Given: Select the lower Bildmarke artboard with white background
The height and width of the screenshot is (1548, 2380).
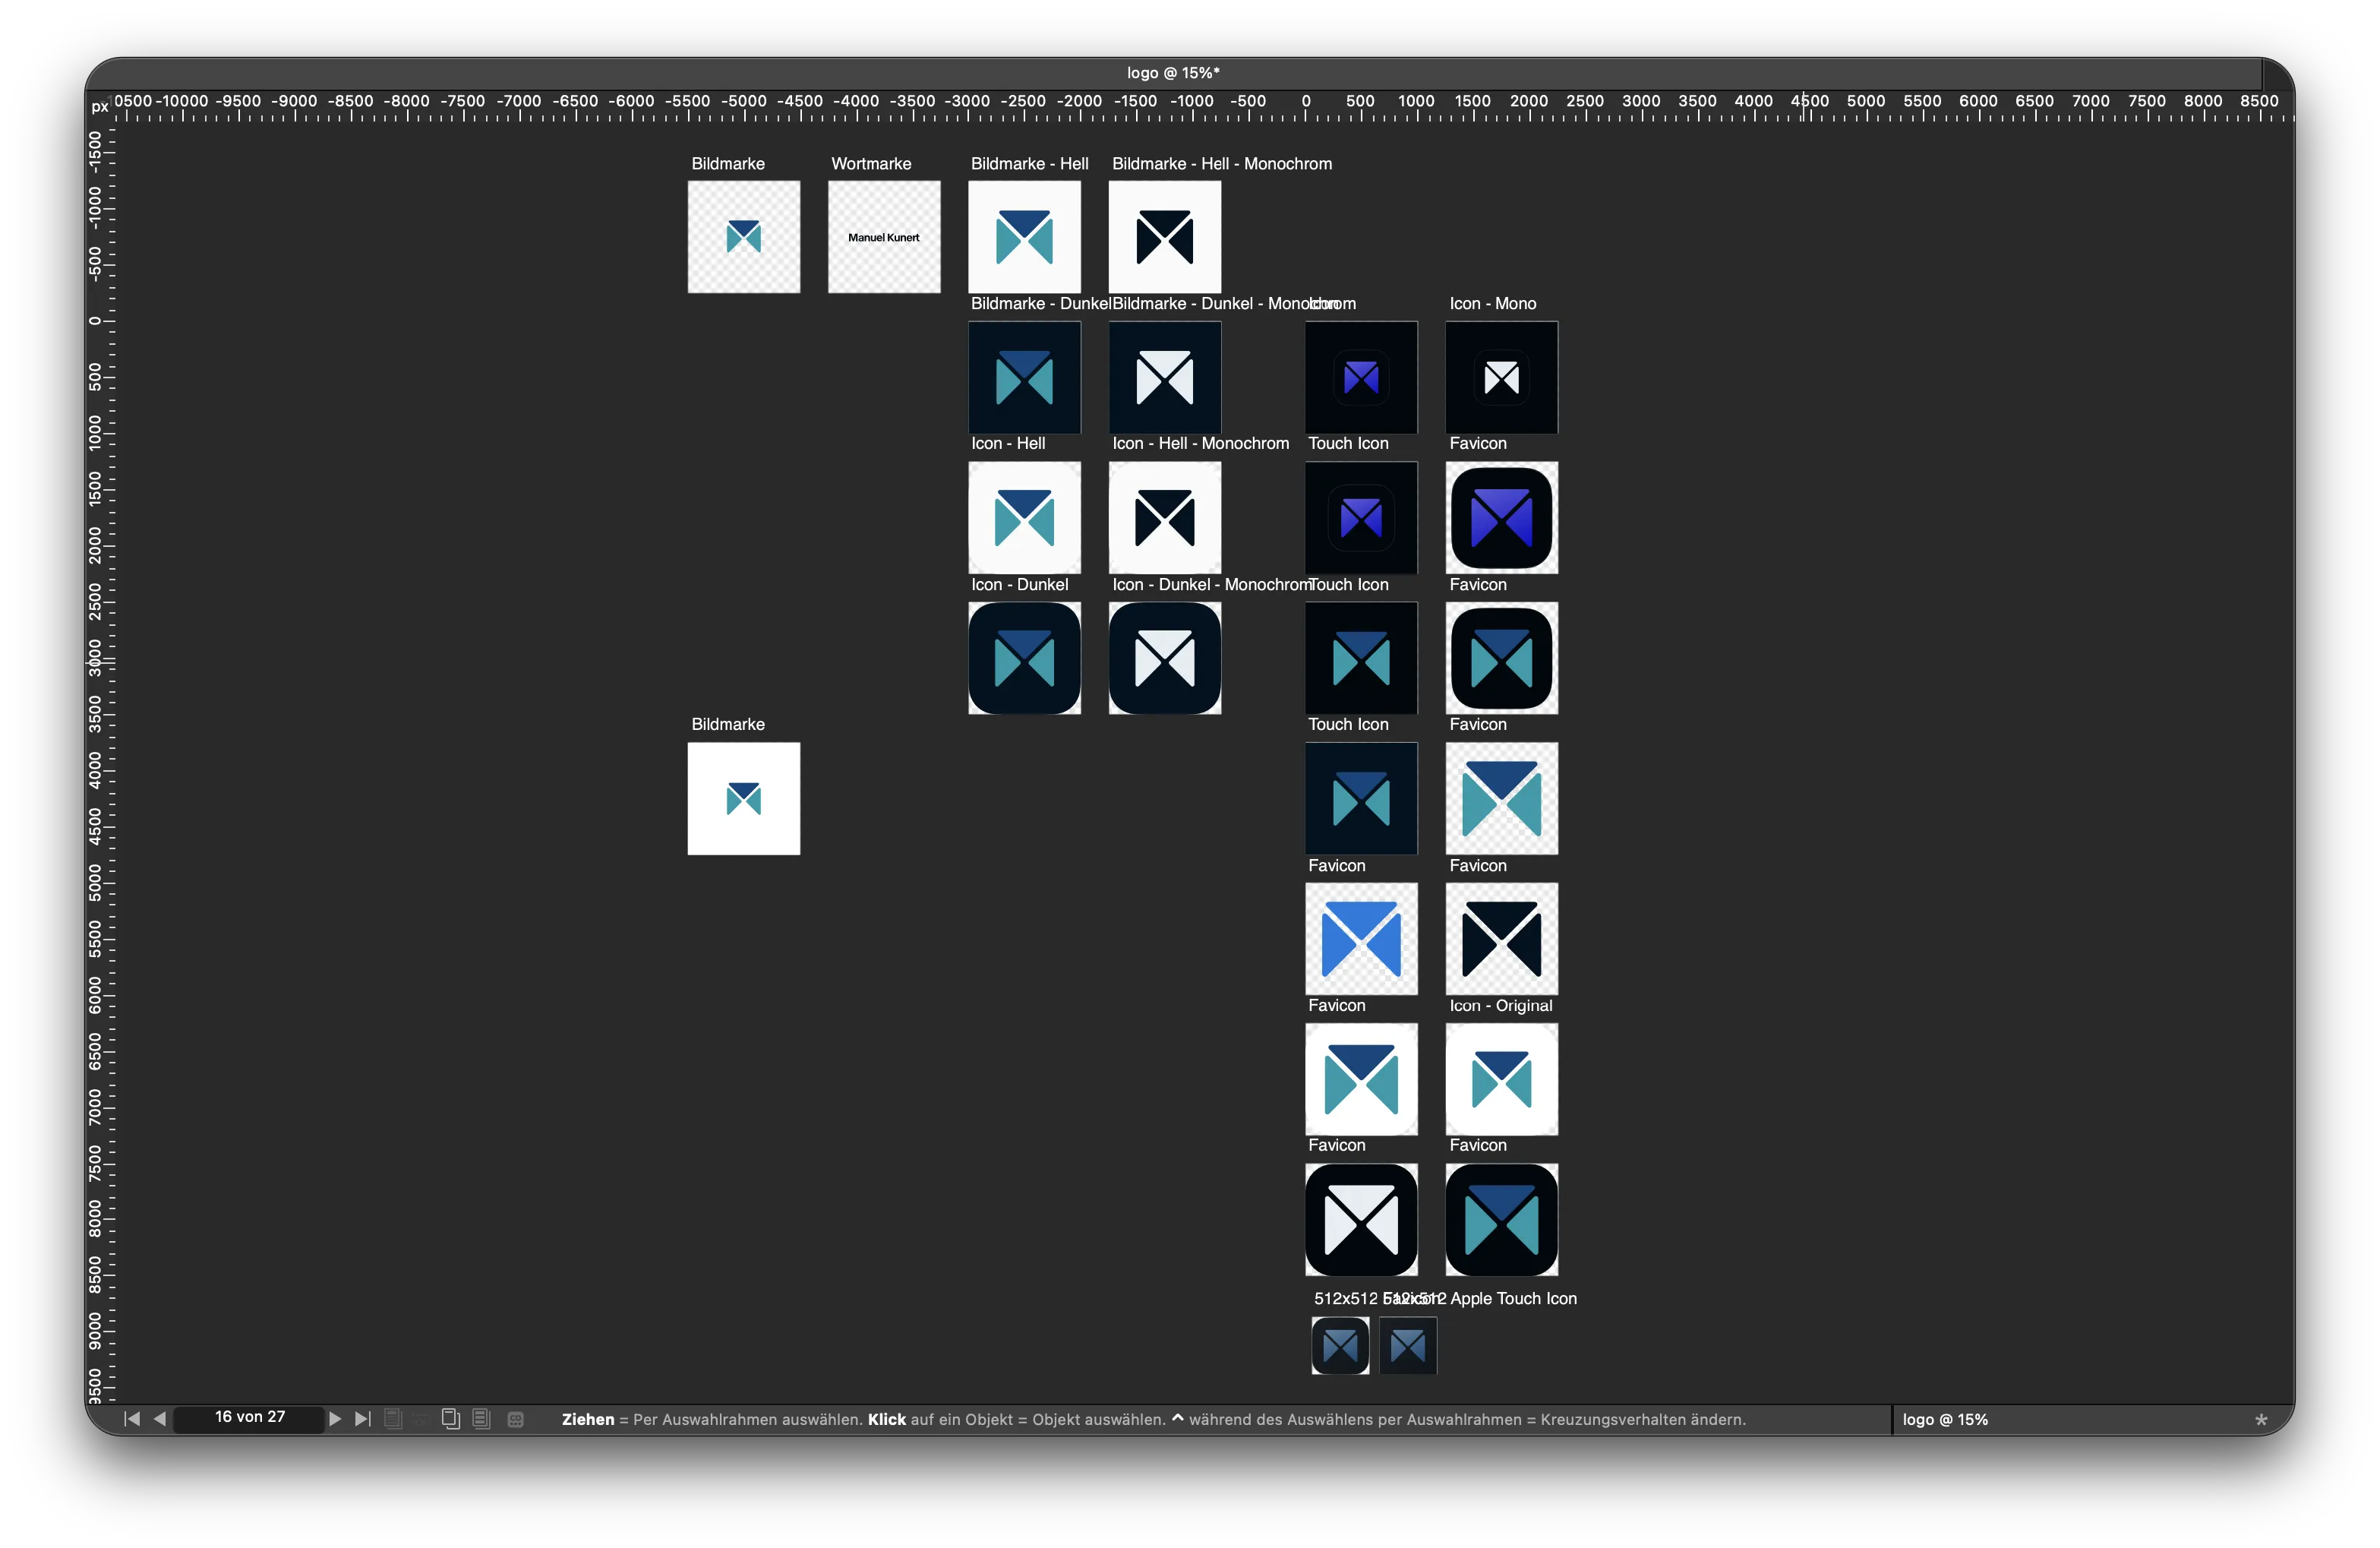Looking at the screenshot, I should (x=744, y=798).
